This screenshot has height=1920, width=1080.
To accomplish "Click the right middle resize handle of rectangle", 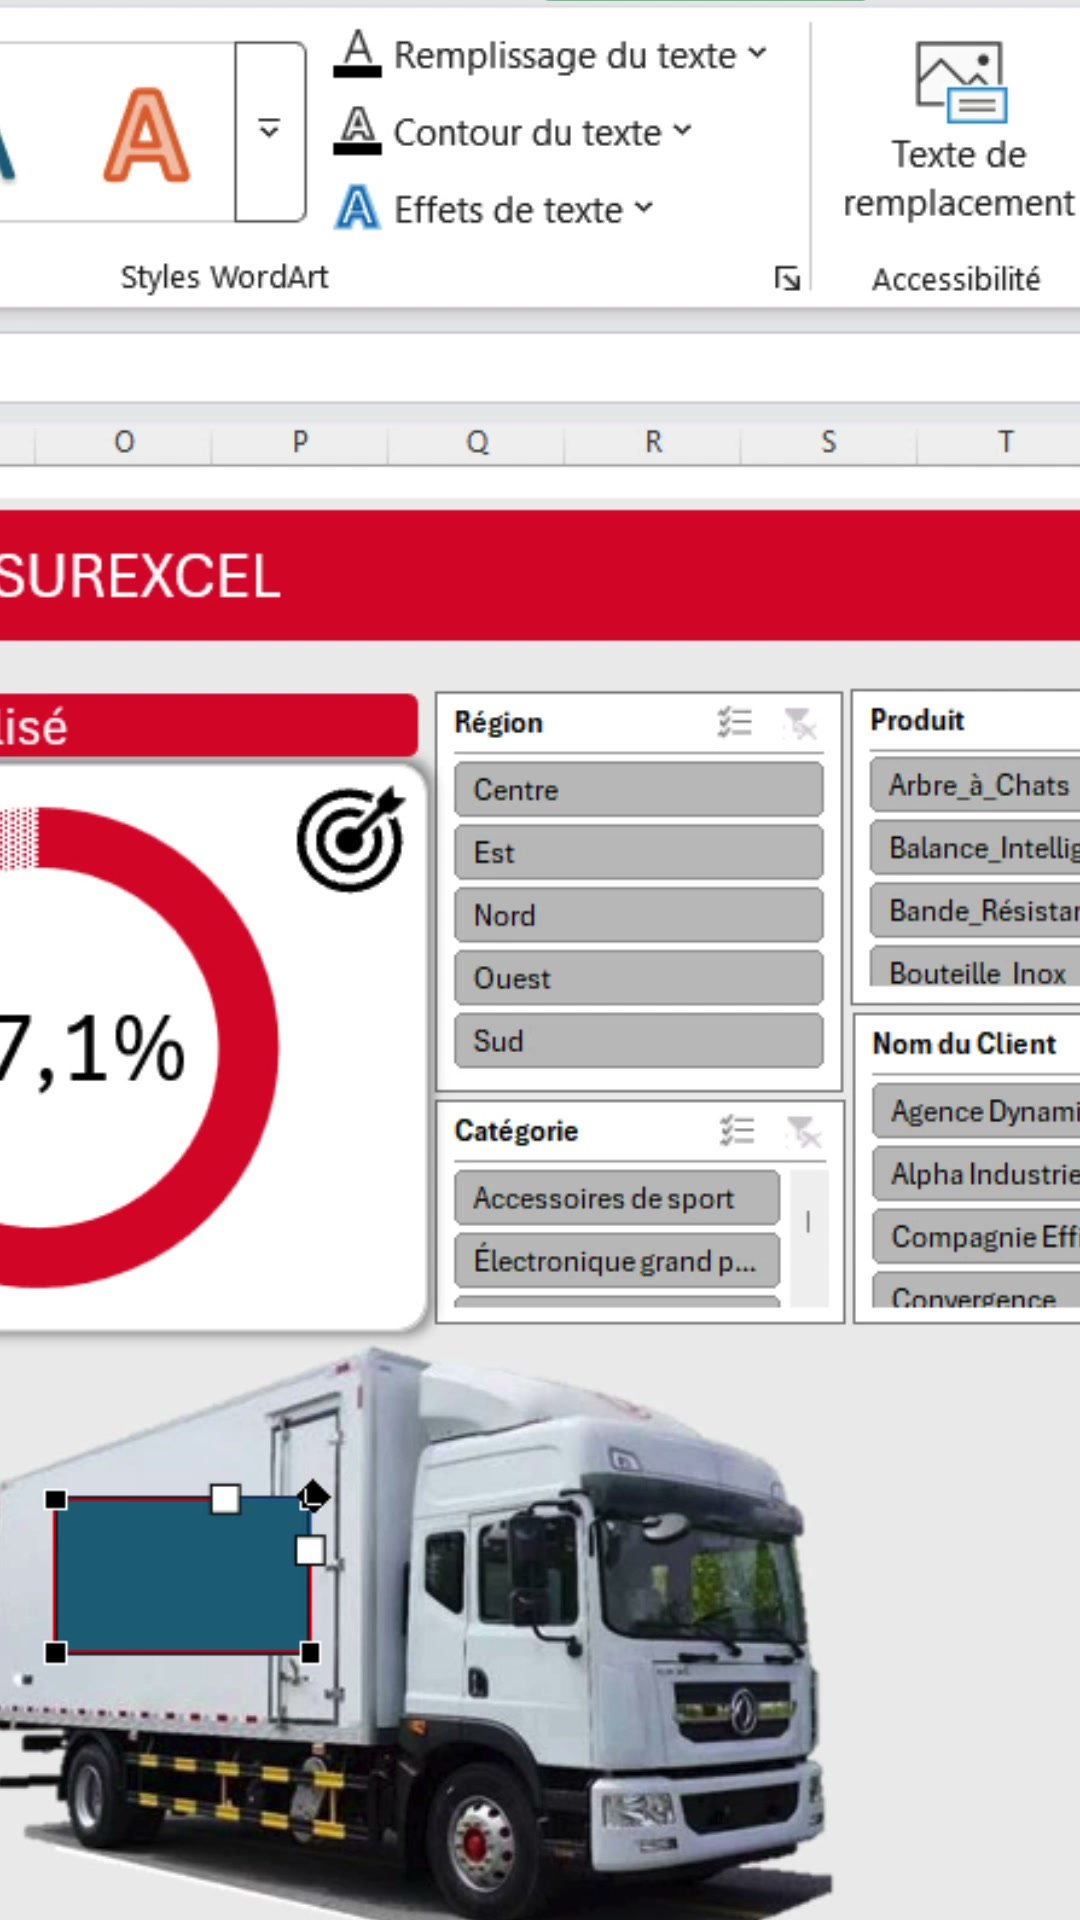I will pos(310,1551).
